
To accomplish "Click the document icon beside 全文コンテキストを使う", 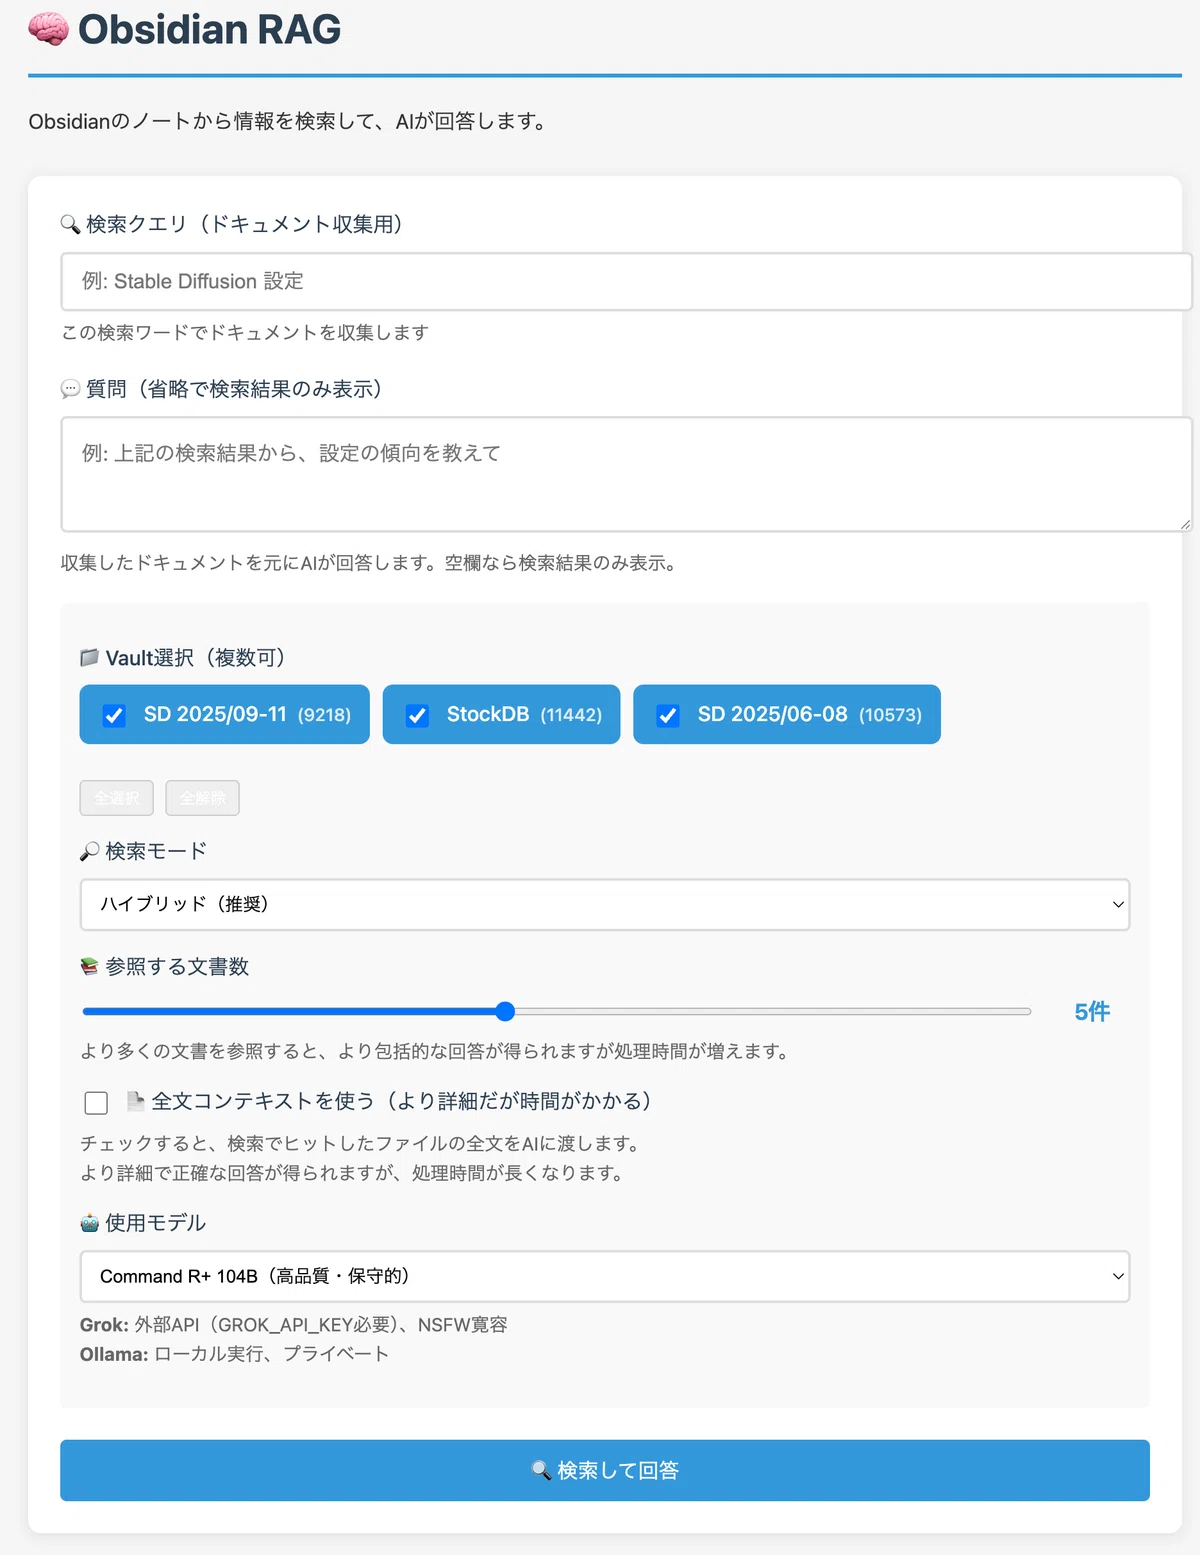I will click(x=135, y=1101).
